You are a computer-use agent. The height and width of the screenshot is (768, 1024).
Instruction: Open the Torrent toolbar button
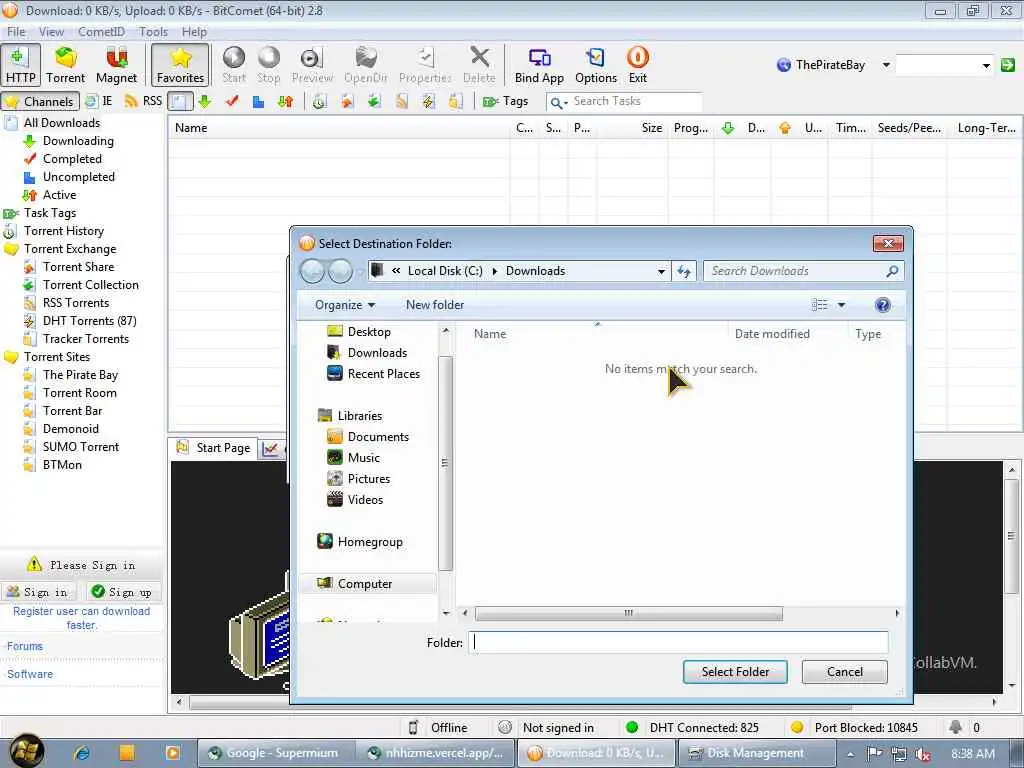[x=65, y=65]
